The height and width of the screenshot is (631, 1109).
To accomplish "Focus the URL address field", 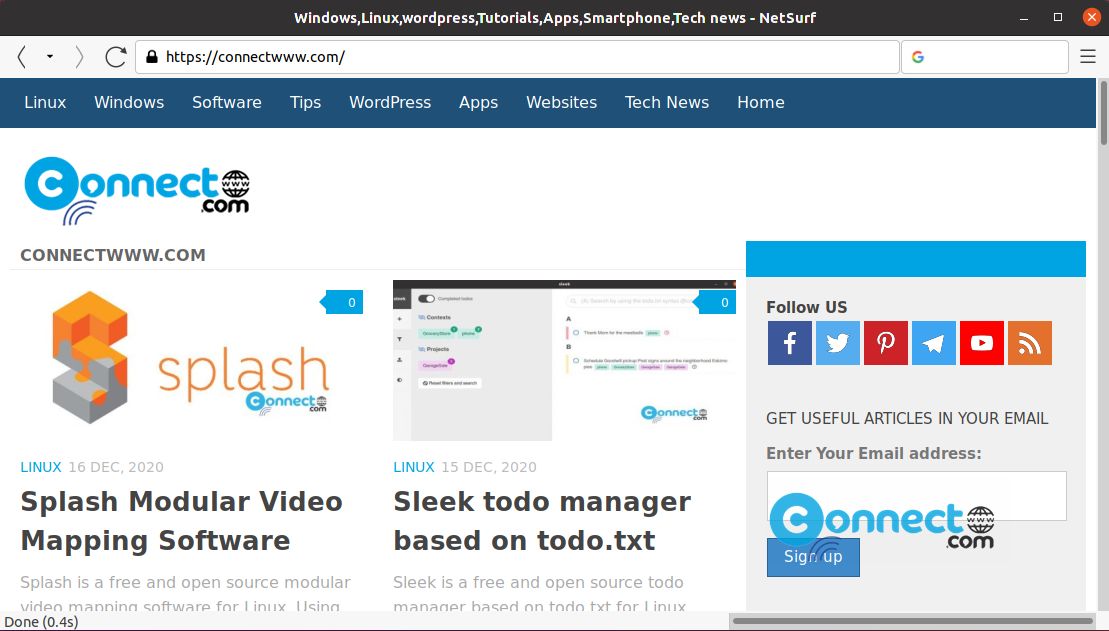I will (x=517, y=57).
